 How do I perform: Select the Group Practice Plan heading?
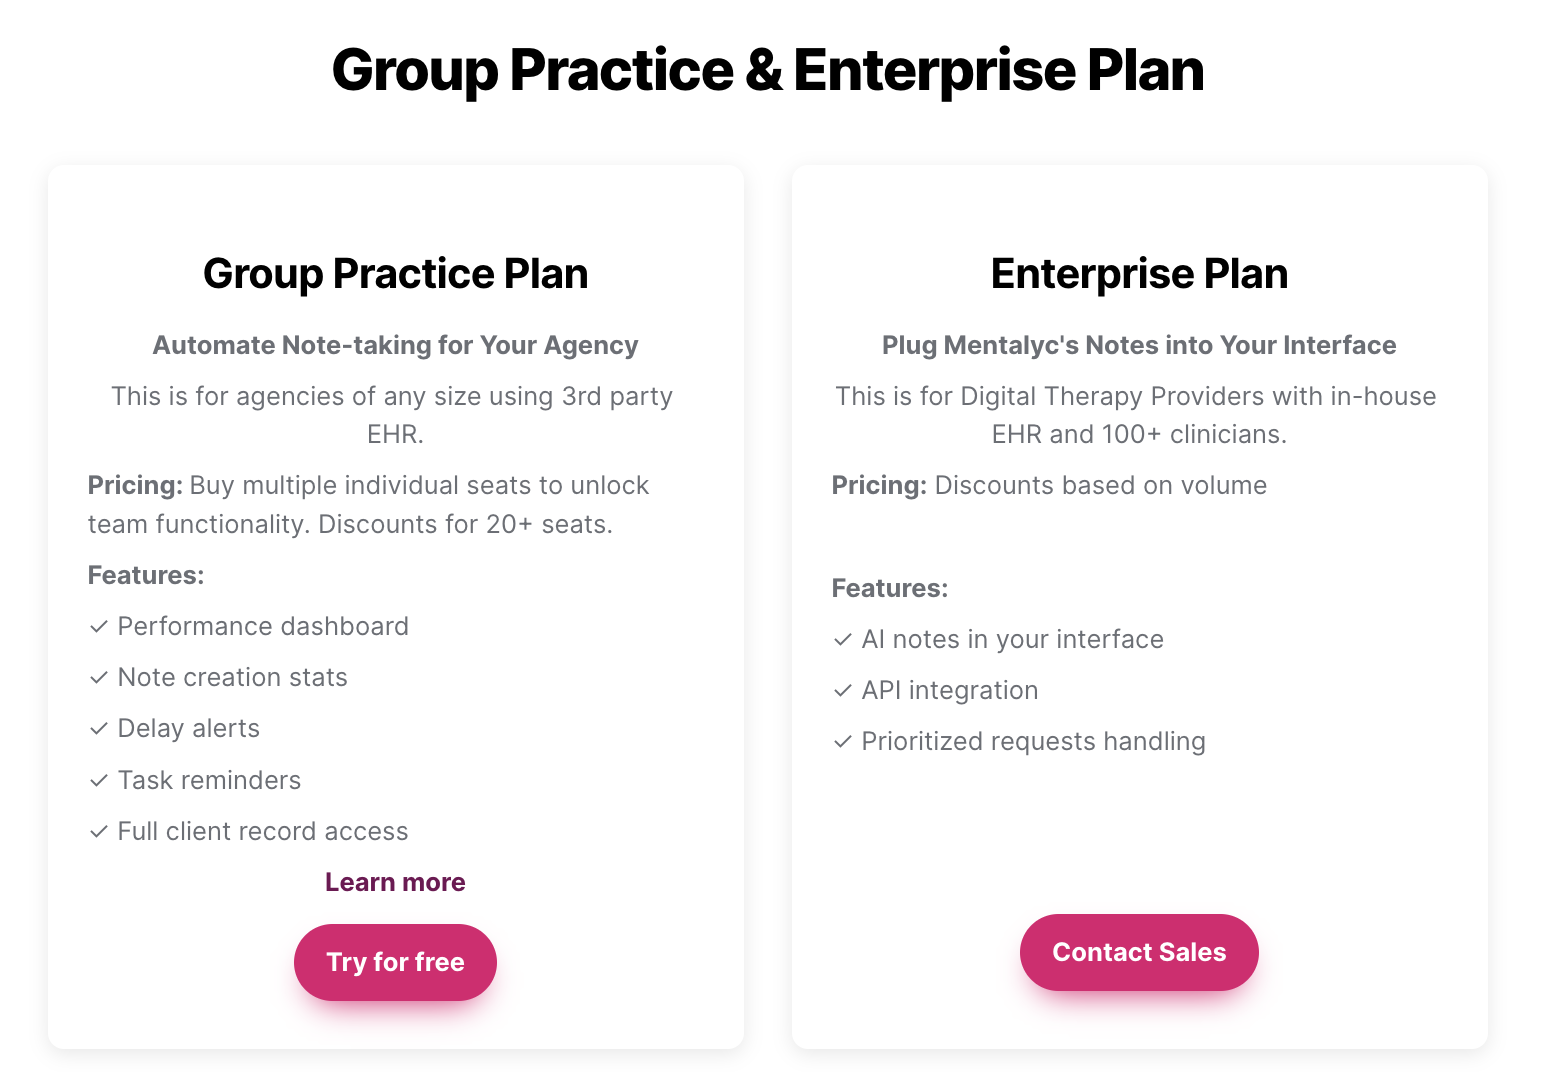point(395,273)
